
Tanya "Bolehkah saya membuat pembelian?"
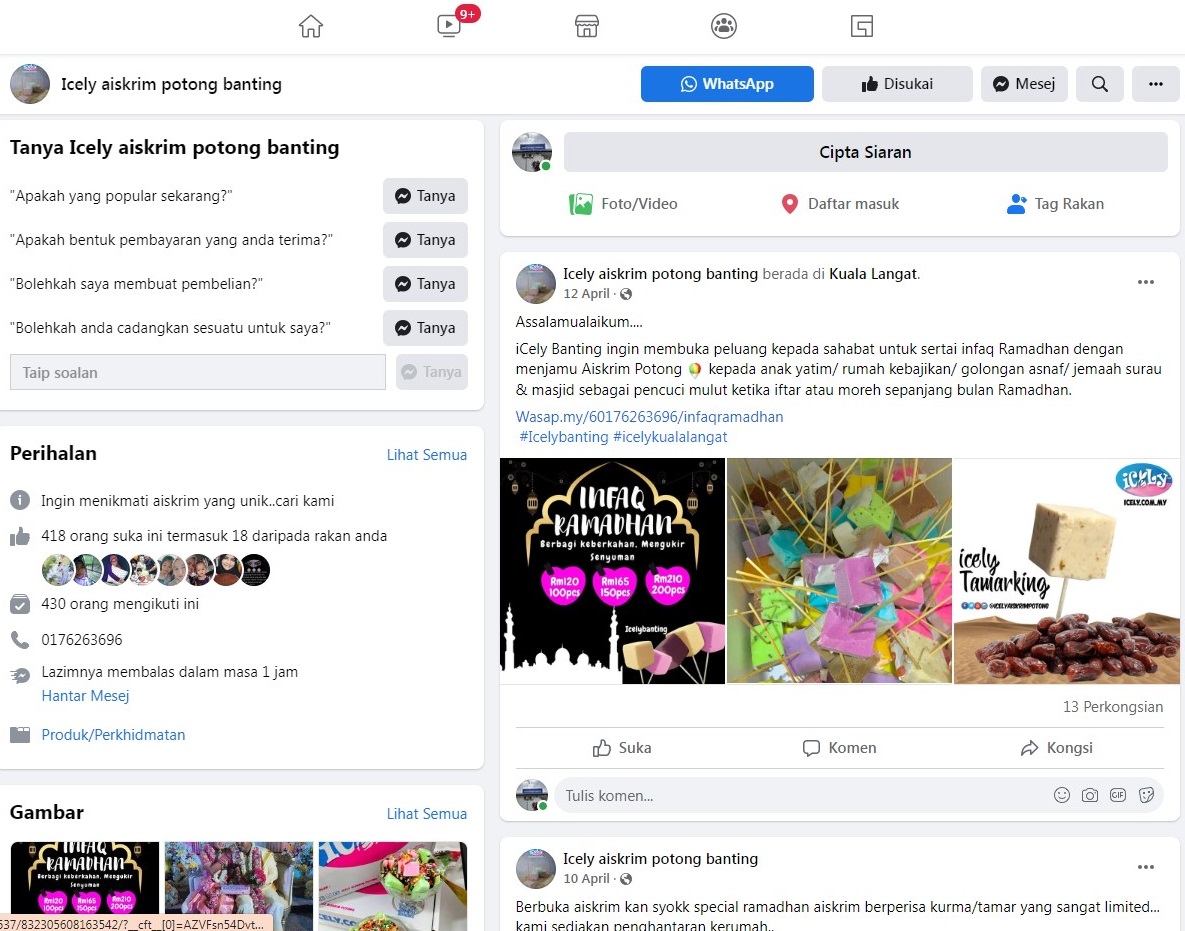[425, 284]
